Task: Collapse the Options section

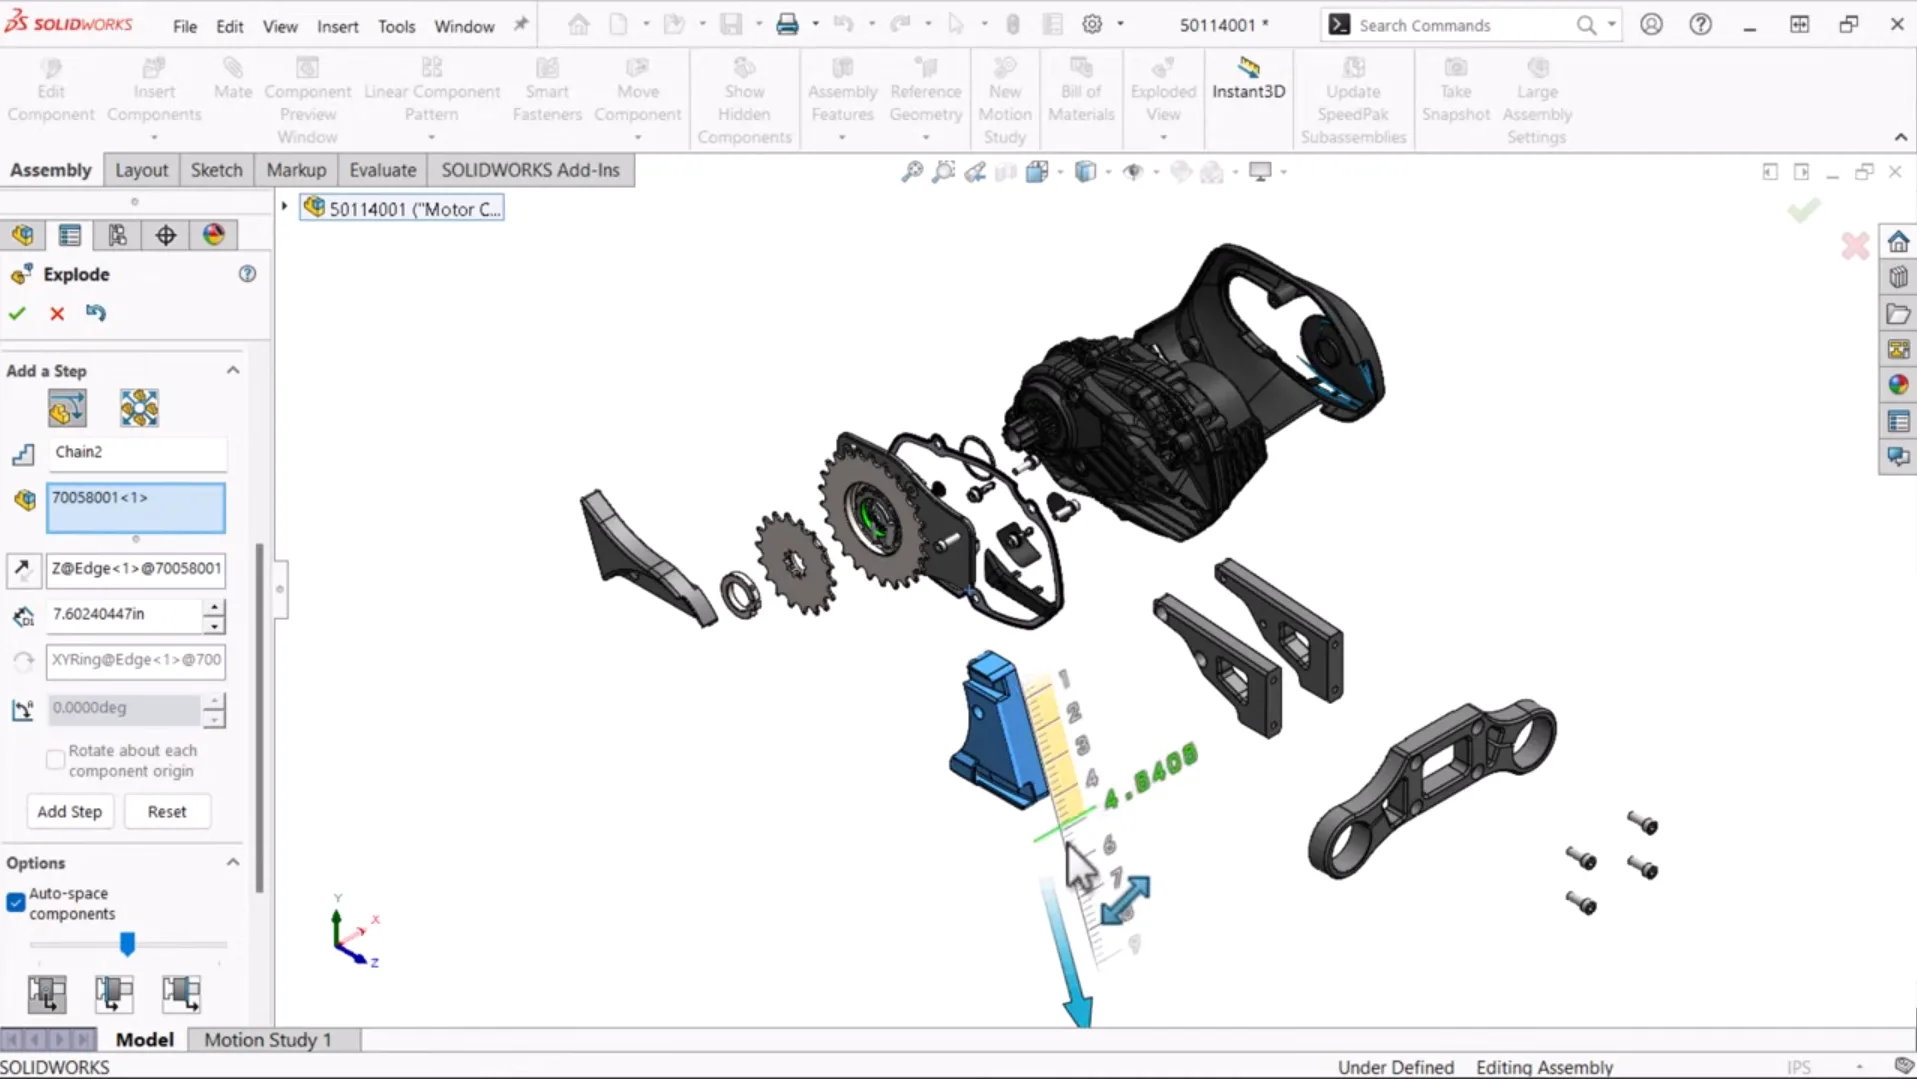Action: [x=233, y=862]
